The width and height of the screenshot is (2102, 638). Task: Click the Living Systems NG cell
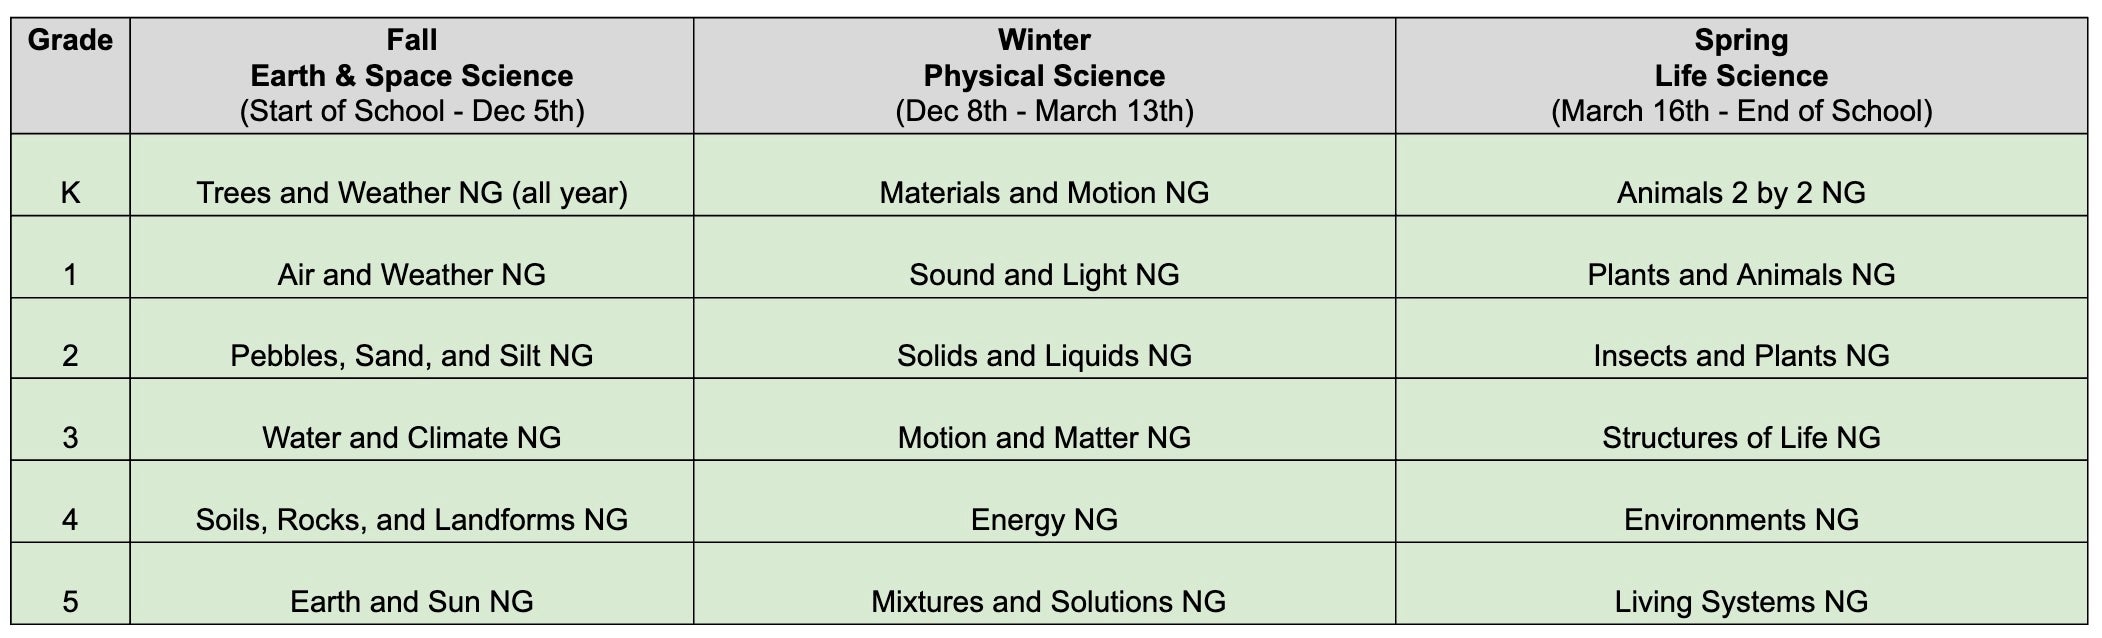1741,601
